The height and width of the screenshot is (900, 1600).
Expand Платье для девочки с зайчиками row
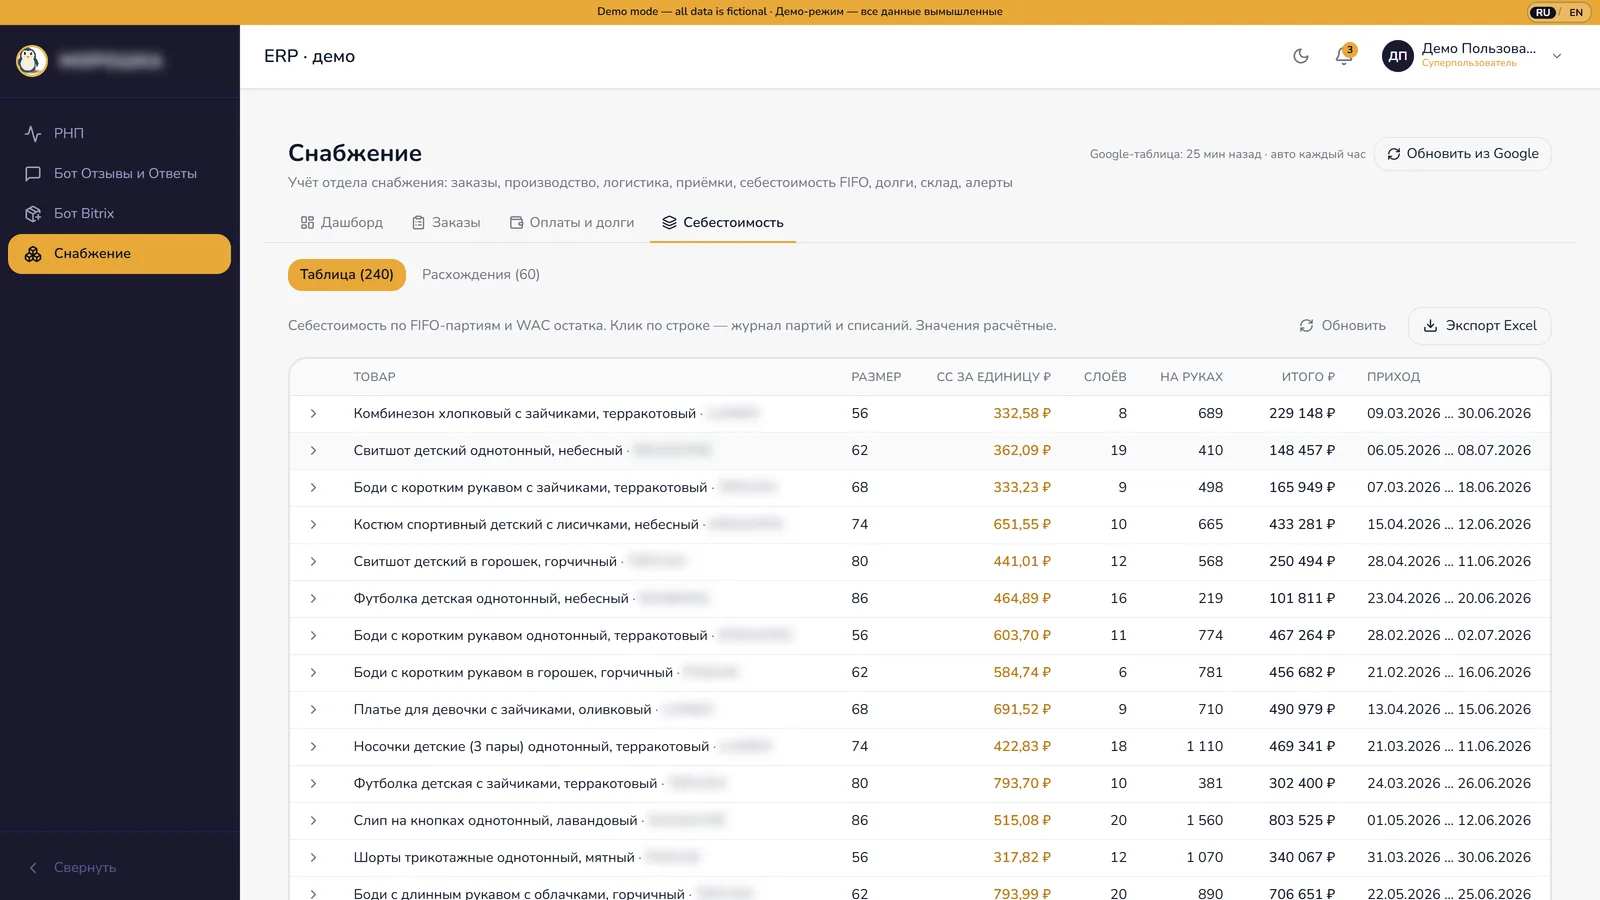(313, 709)
